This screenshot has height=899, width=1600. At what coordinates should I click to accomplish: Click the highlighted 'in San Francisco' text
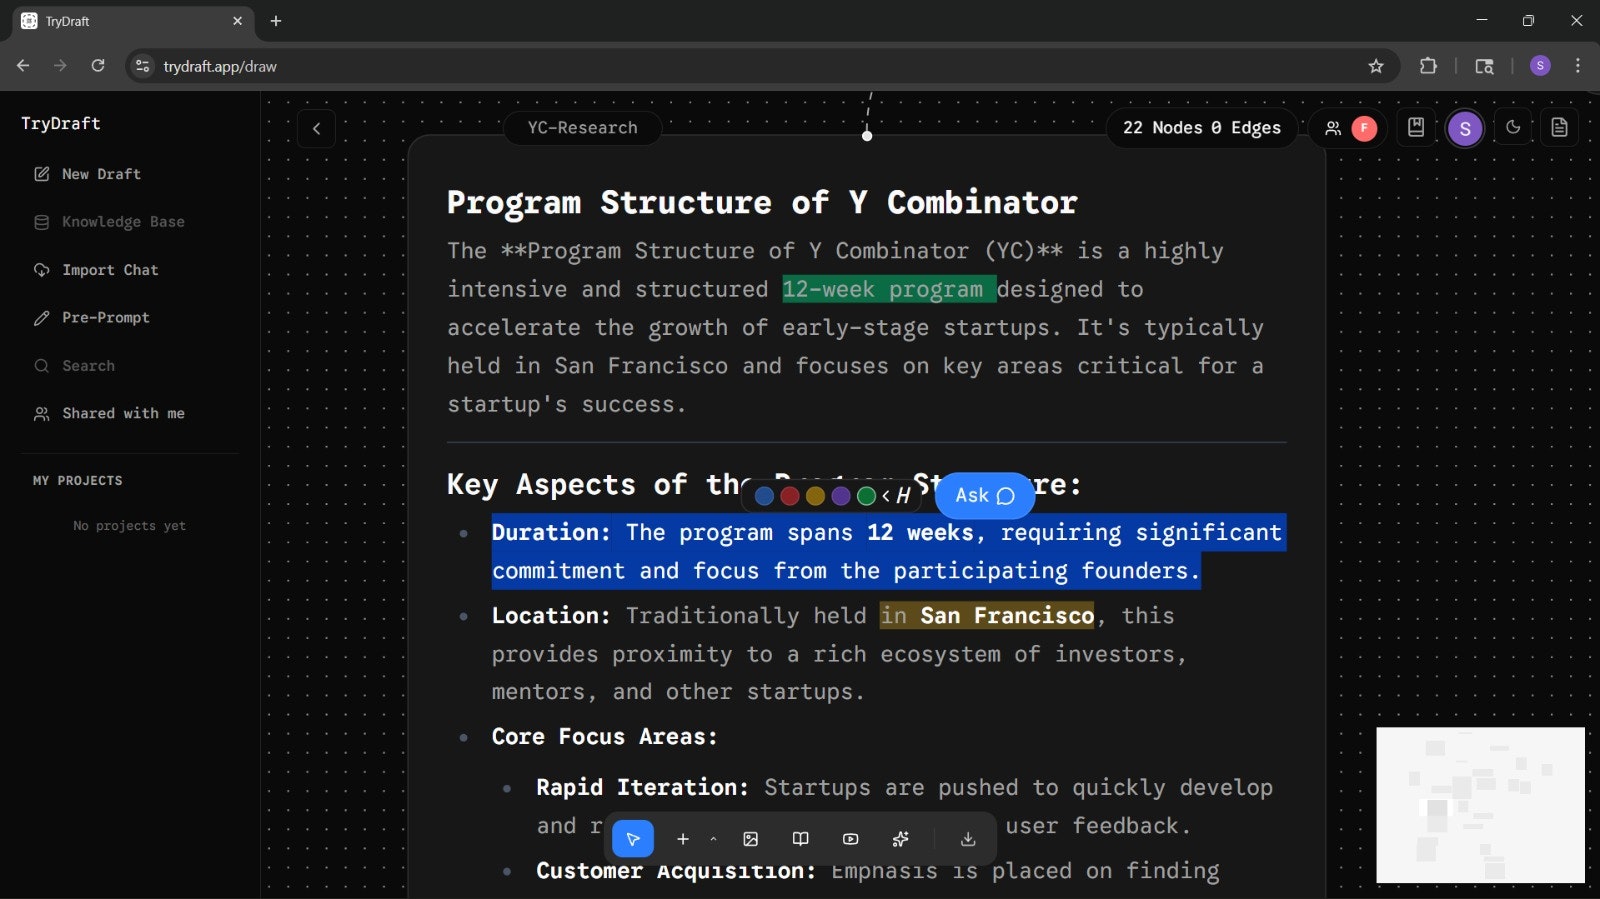pos(987,615)
